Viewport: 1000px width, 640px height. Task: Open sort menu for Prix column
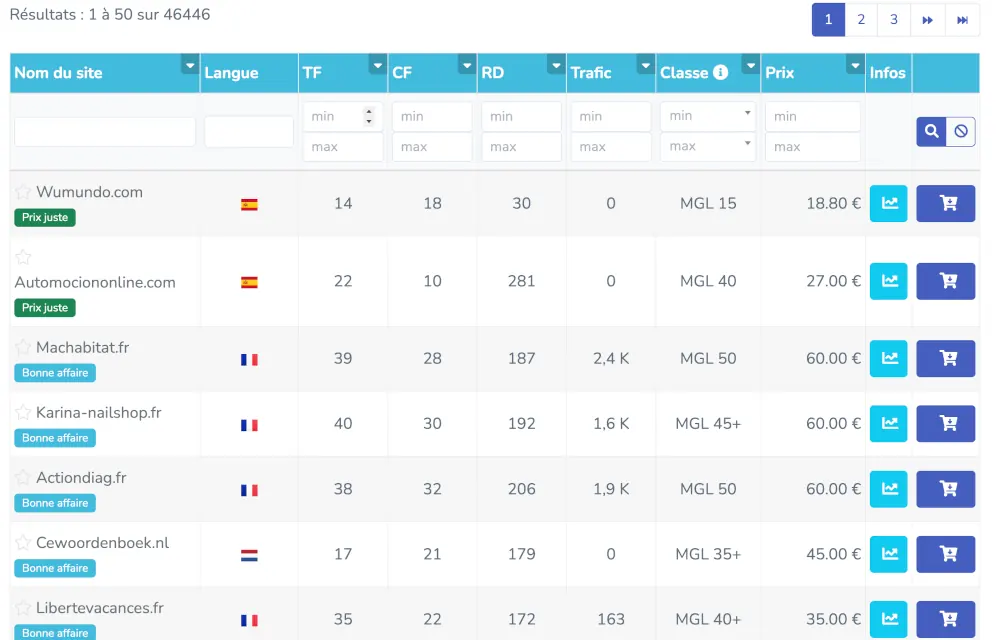(x=855, y=65)
